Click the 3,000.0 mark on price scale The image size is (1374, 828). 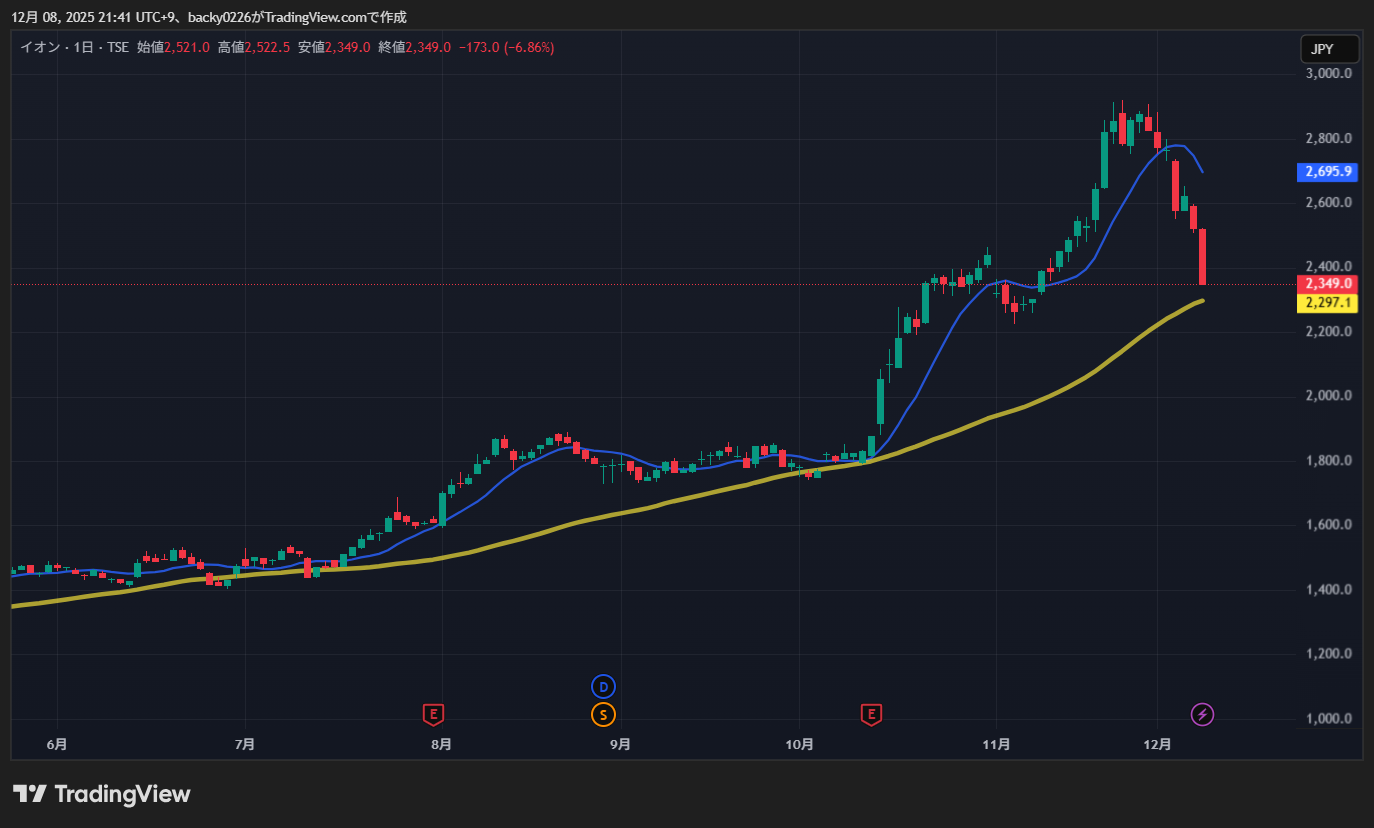[1329, 74]
